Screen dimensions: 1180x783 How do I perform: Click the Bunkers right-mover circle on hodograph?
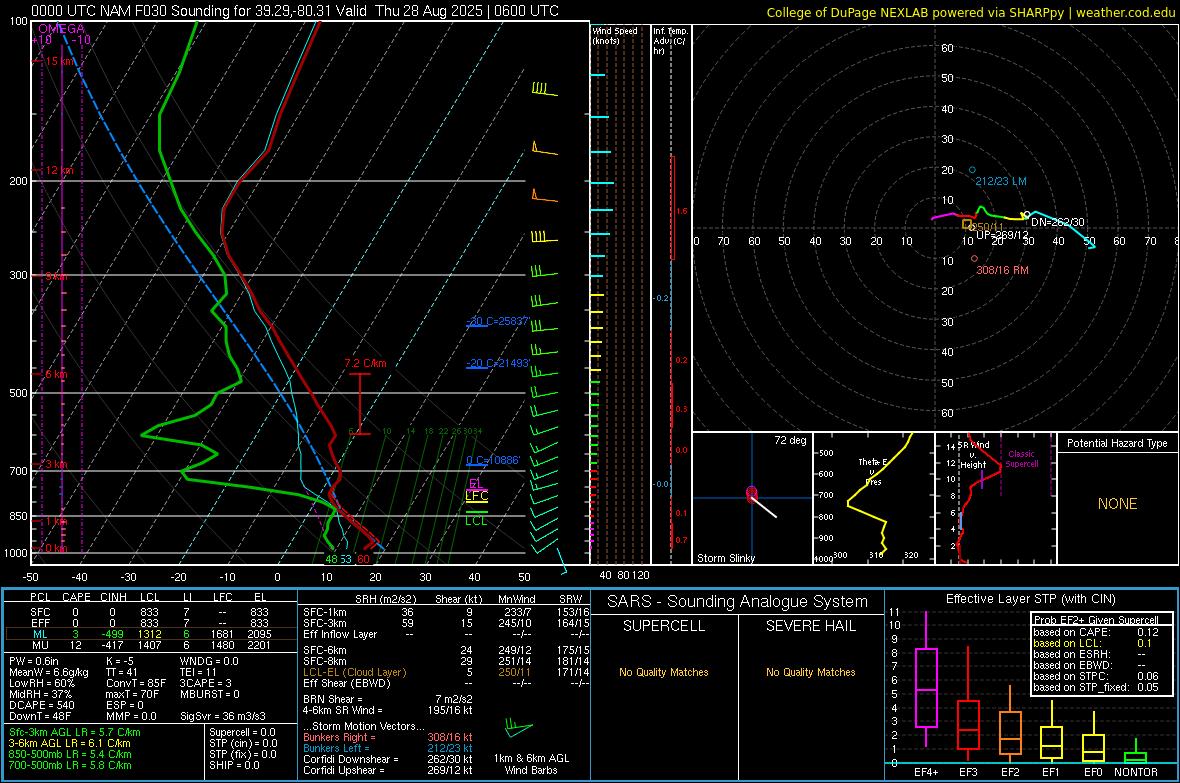coord(975,258)
